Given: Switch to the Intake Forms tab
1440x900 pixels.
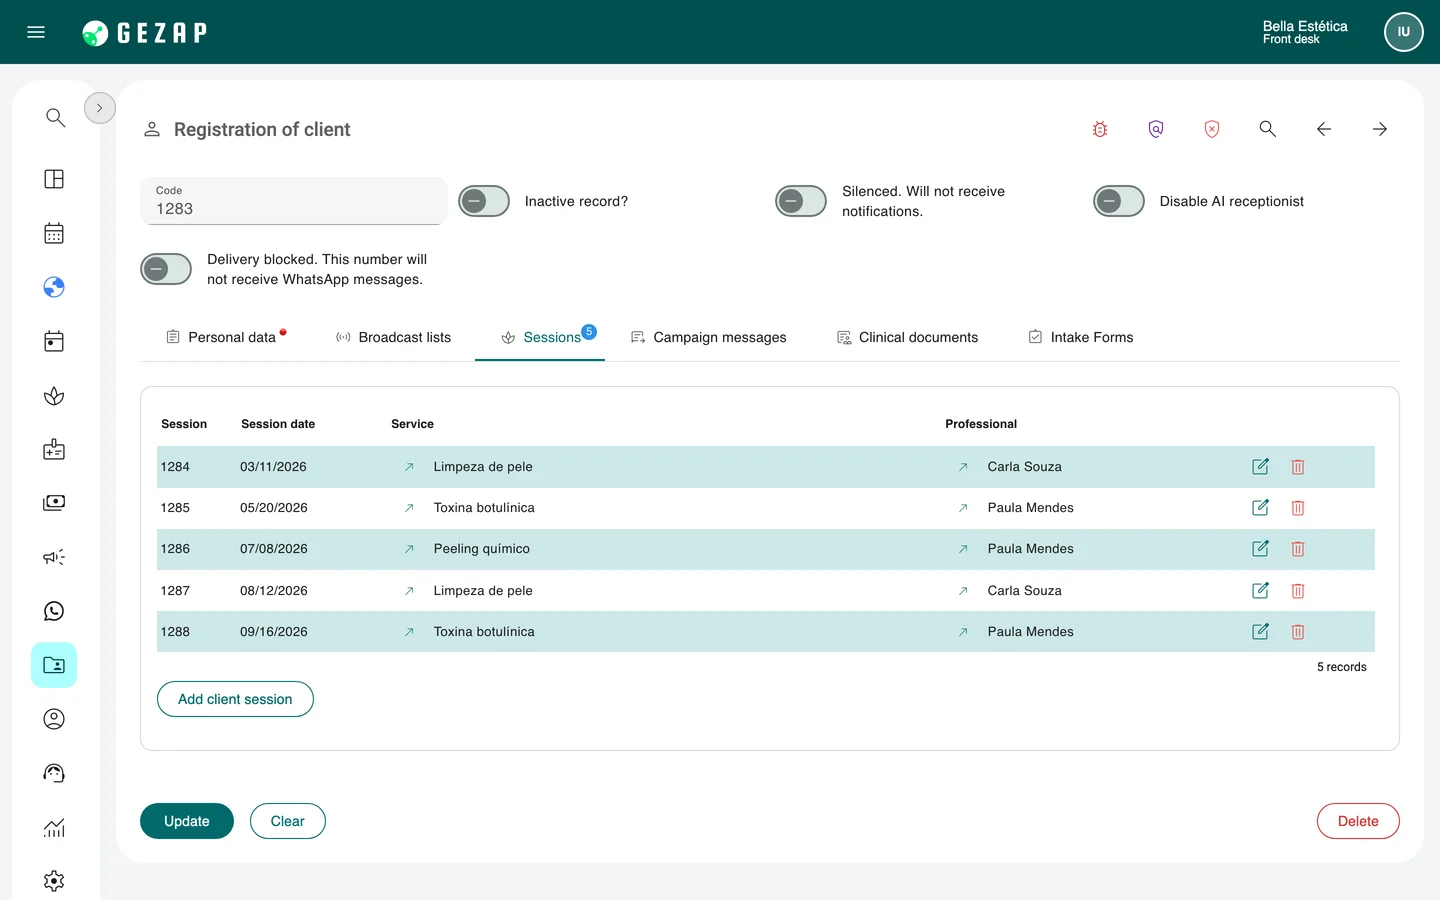Looking at the screenshot, I should coord(1081,337).
